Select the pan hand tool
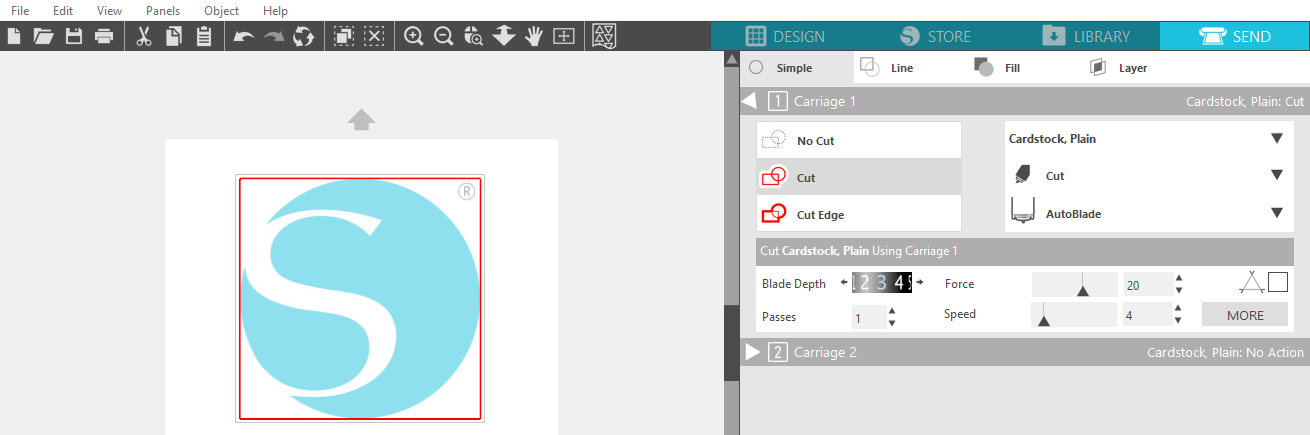 (x=534, y=36)
